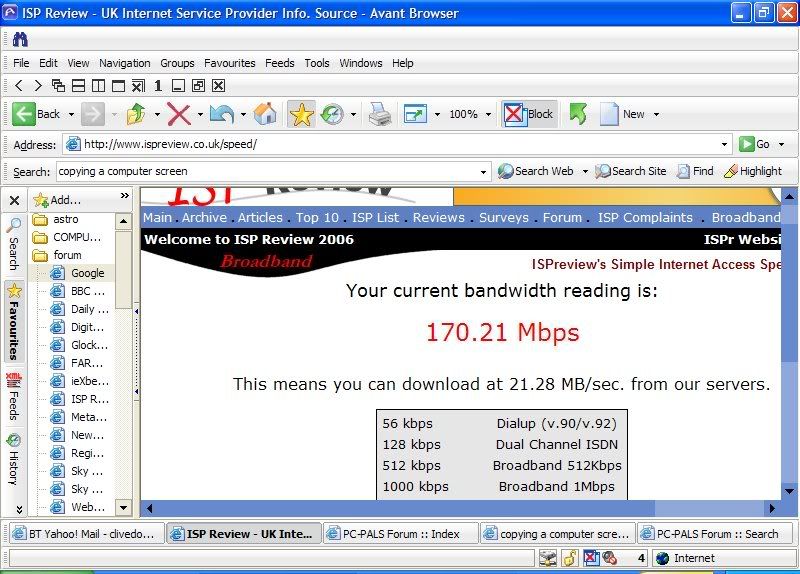This screenshot has height=574, width=800.
Task: Open the Stop button dropdown arrow
Action: [x=200, y=114]
